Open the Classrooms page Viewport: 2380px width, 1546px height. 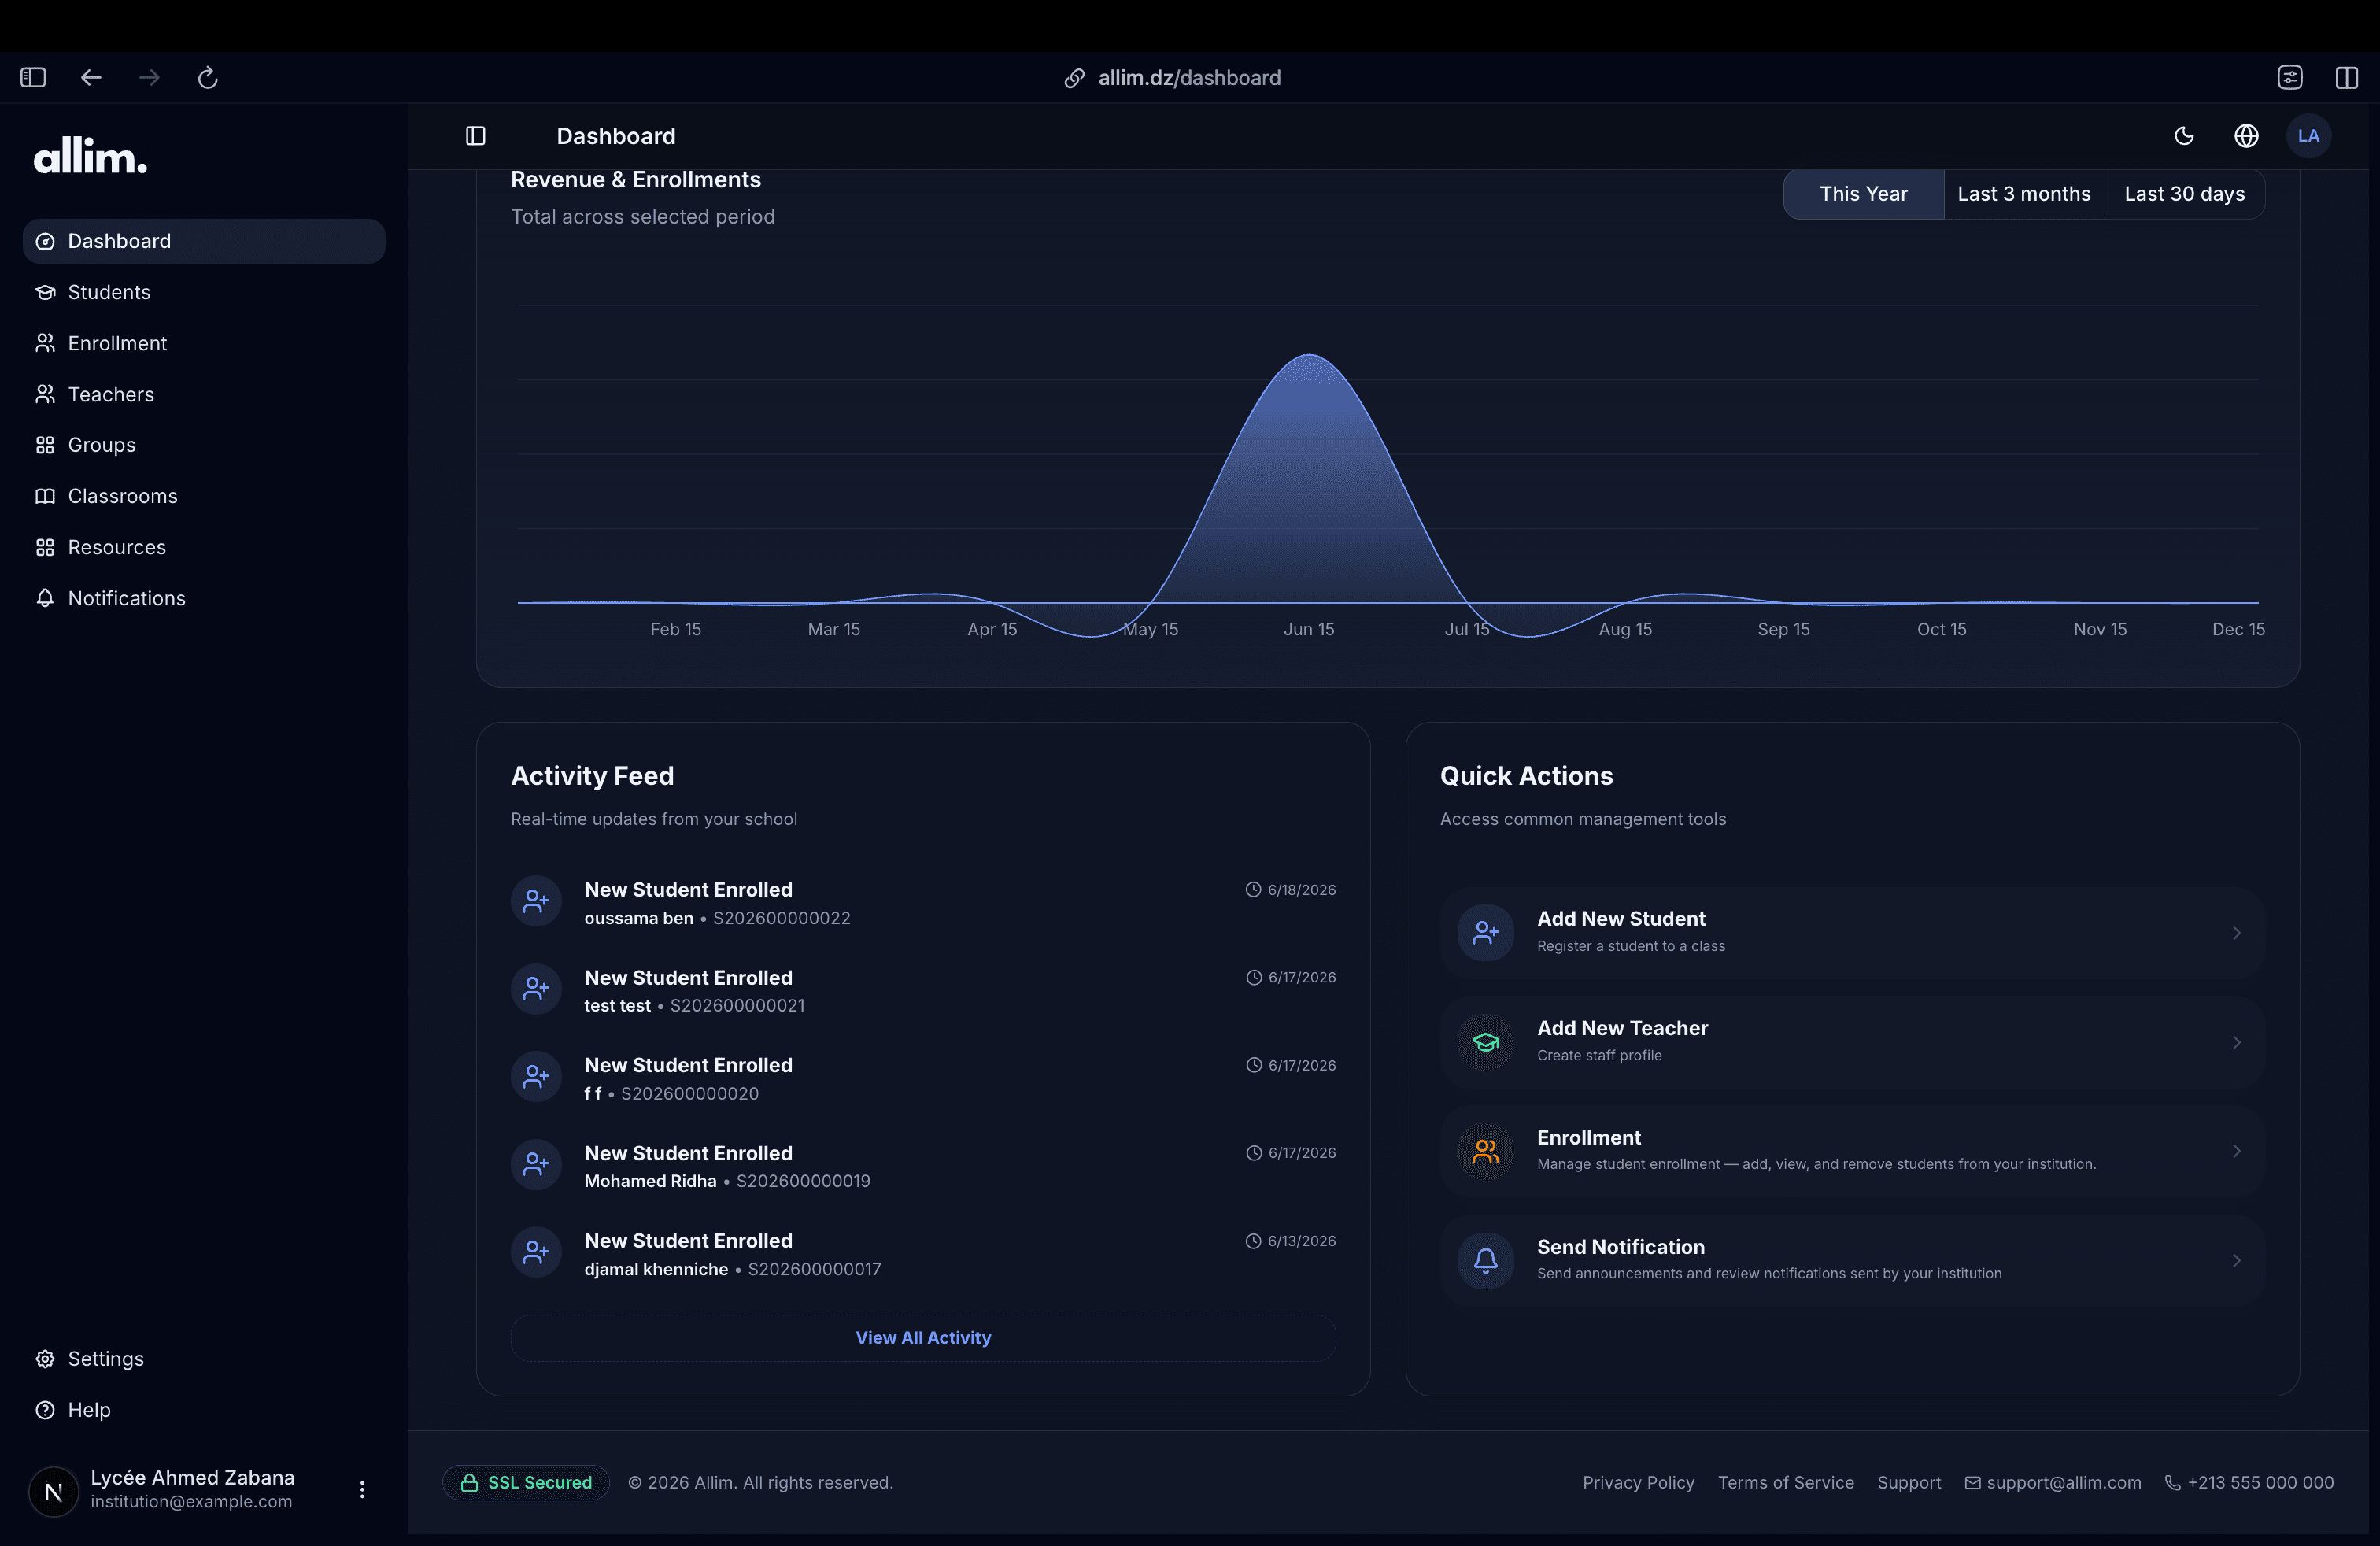point(204,496)
